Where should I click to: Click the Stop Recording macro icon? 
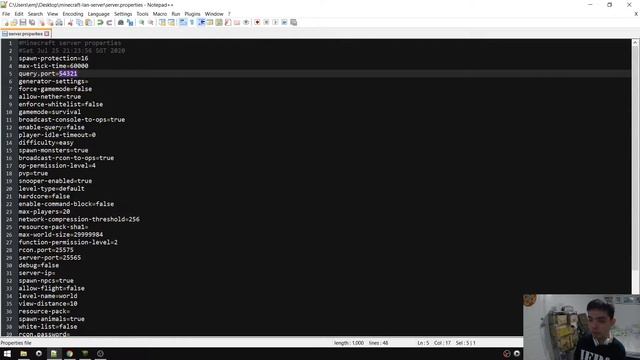click(266, 22)
